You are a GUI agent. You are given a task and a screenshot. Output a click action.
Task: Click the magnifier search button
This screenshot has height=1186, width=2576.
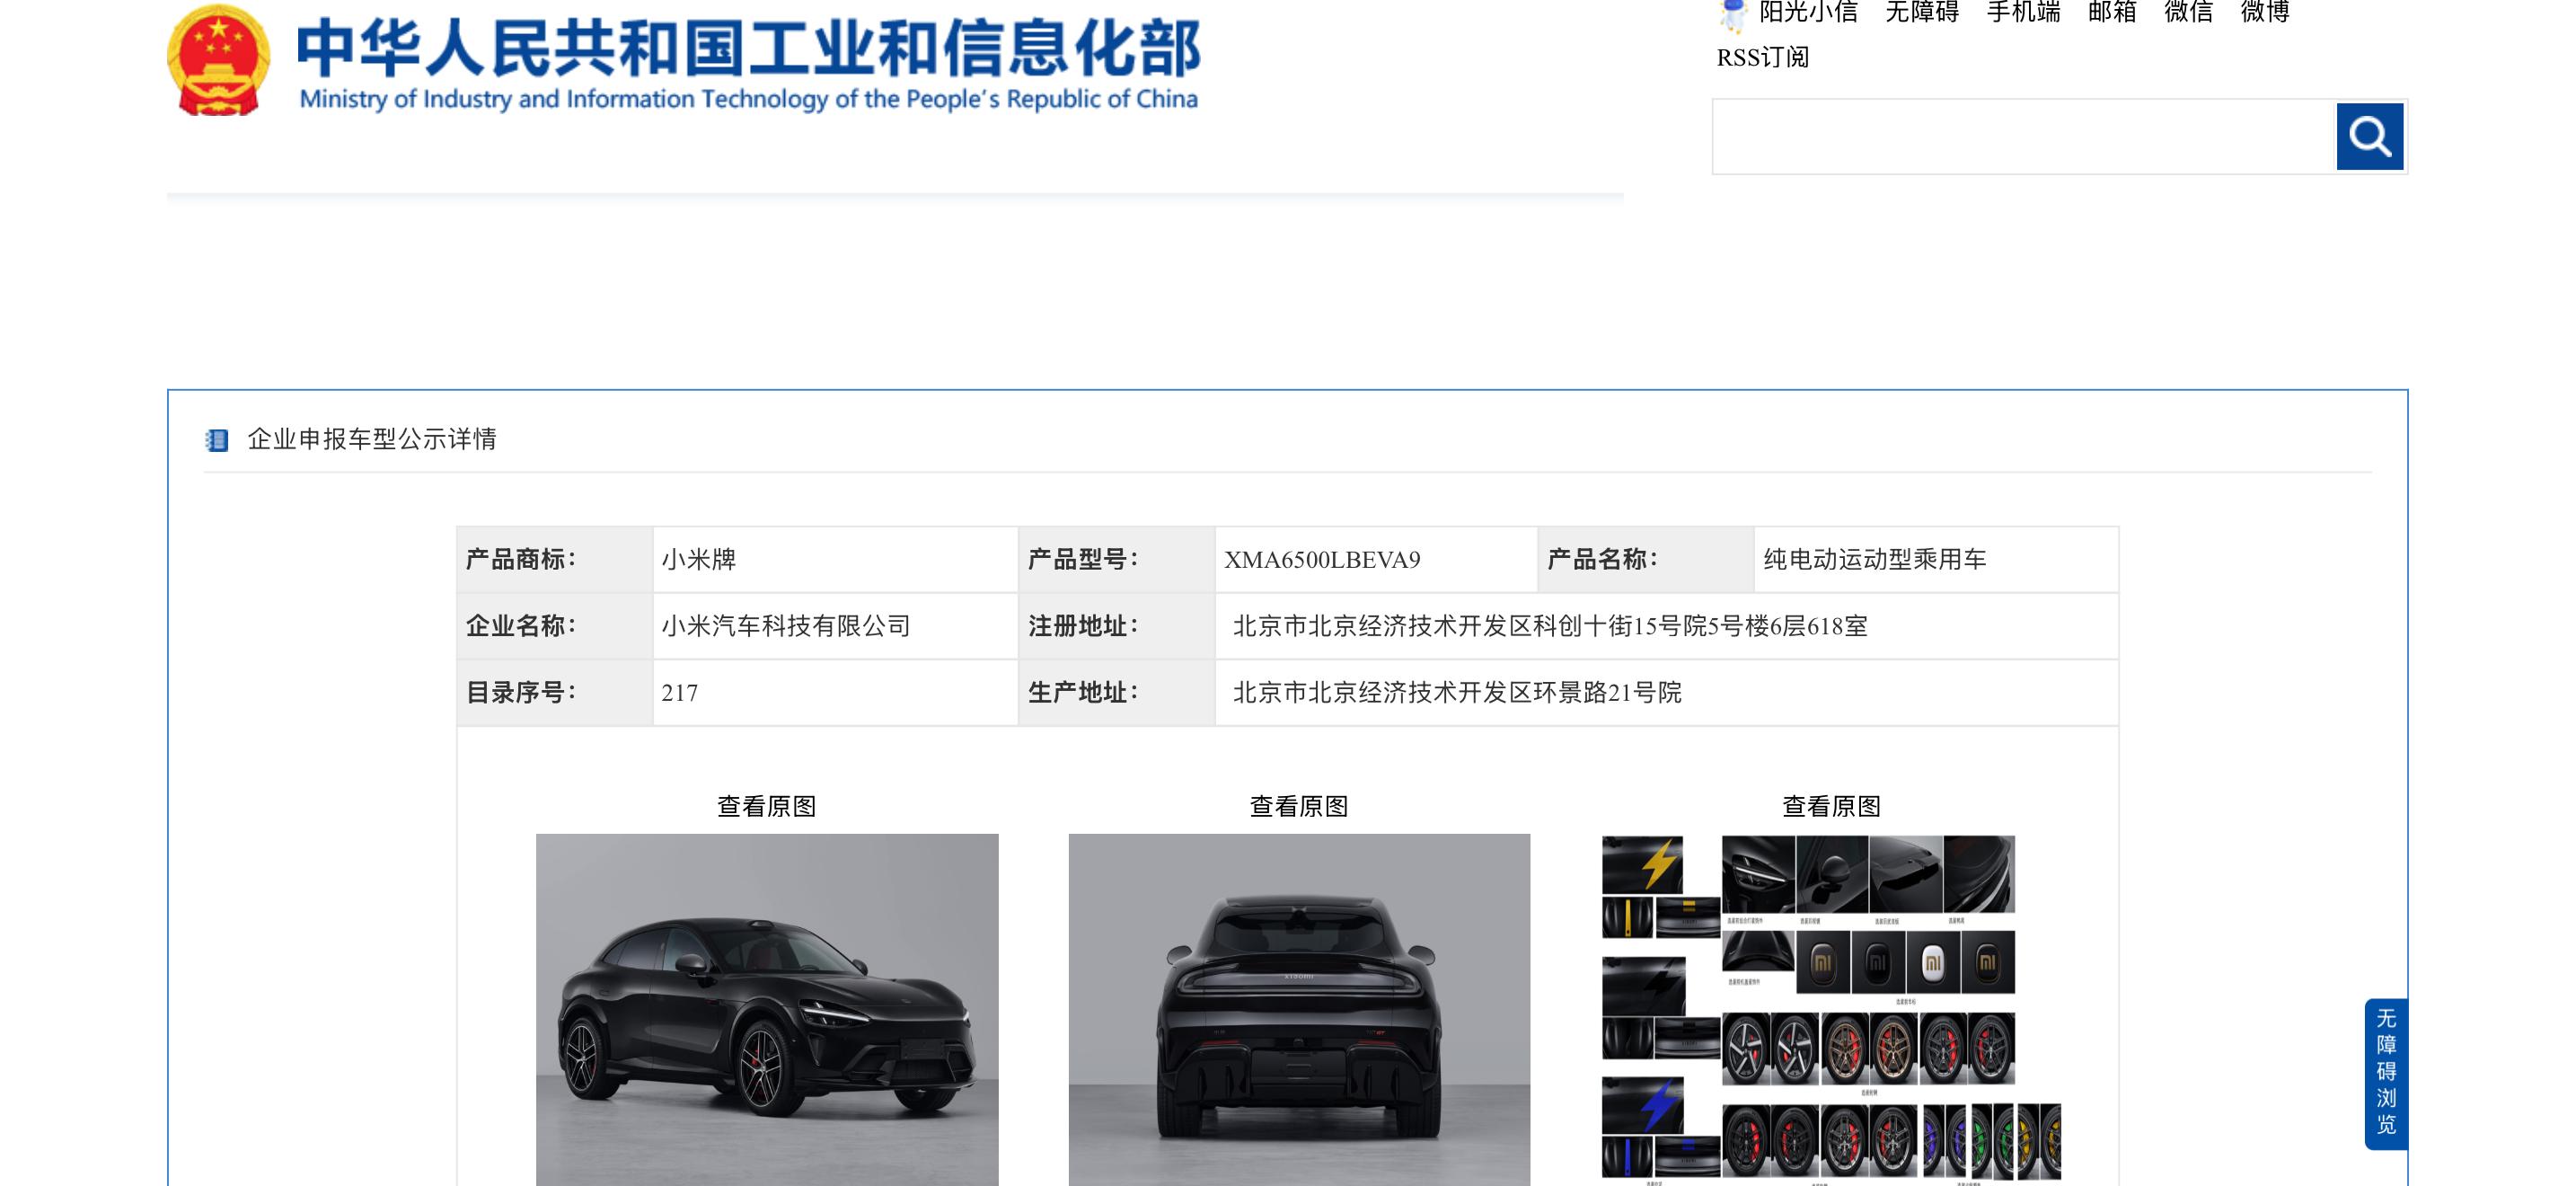tap(2369, 137)
